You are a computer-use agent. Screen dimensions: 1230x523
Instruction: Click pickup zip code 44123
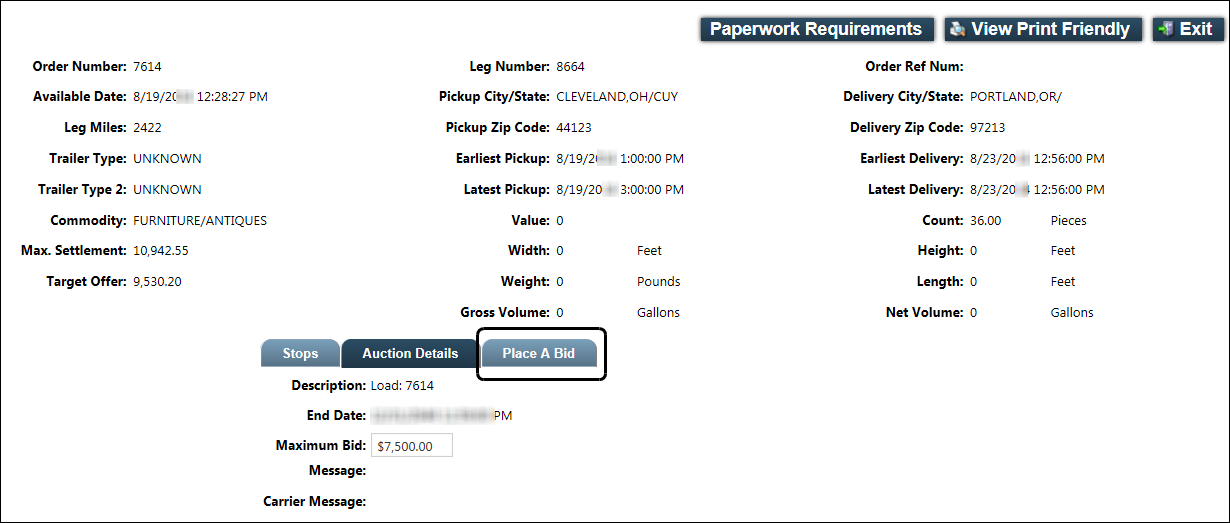coord(574,128)
